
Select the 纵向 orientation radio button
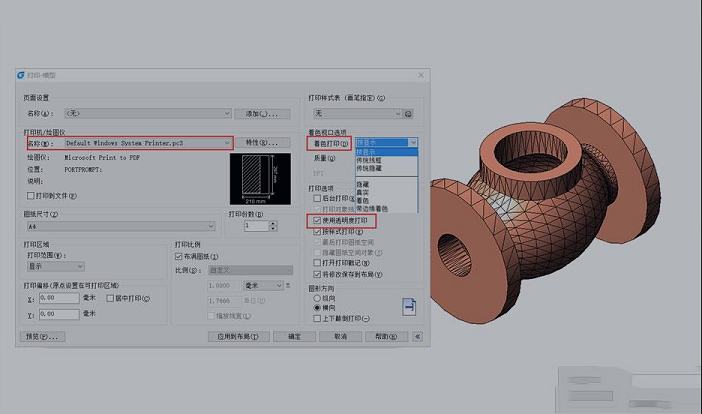[x=318, y=298]
